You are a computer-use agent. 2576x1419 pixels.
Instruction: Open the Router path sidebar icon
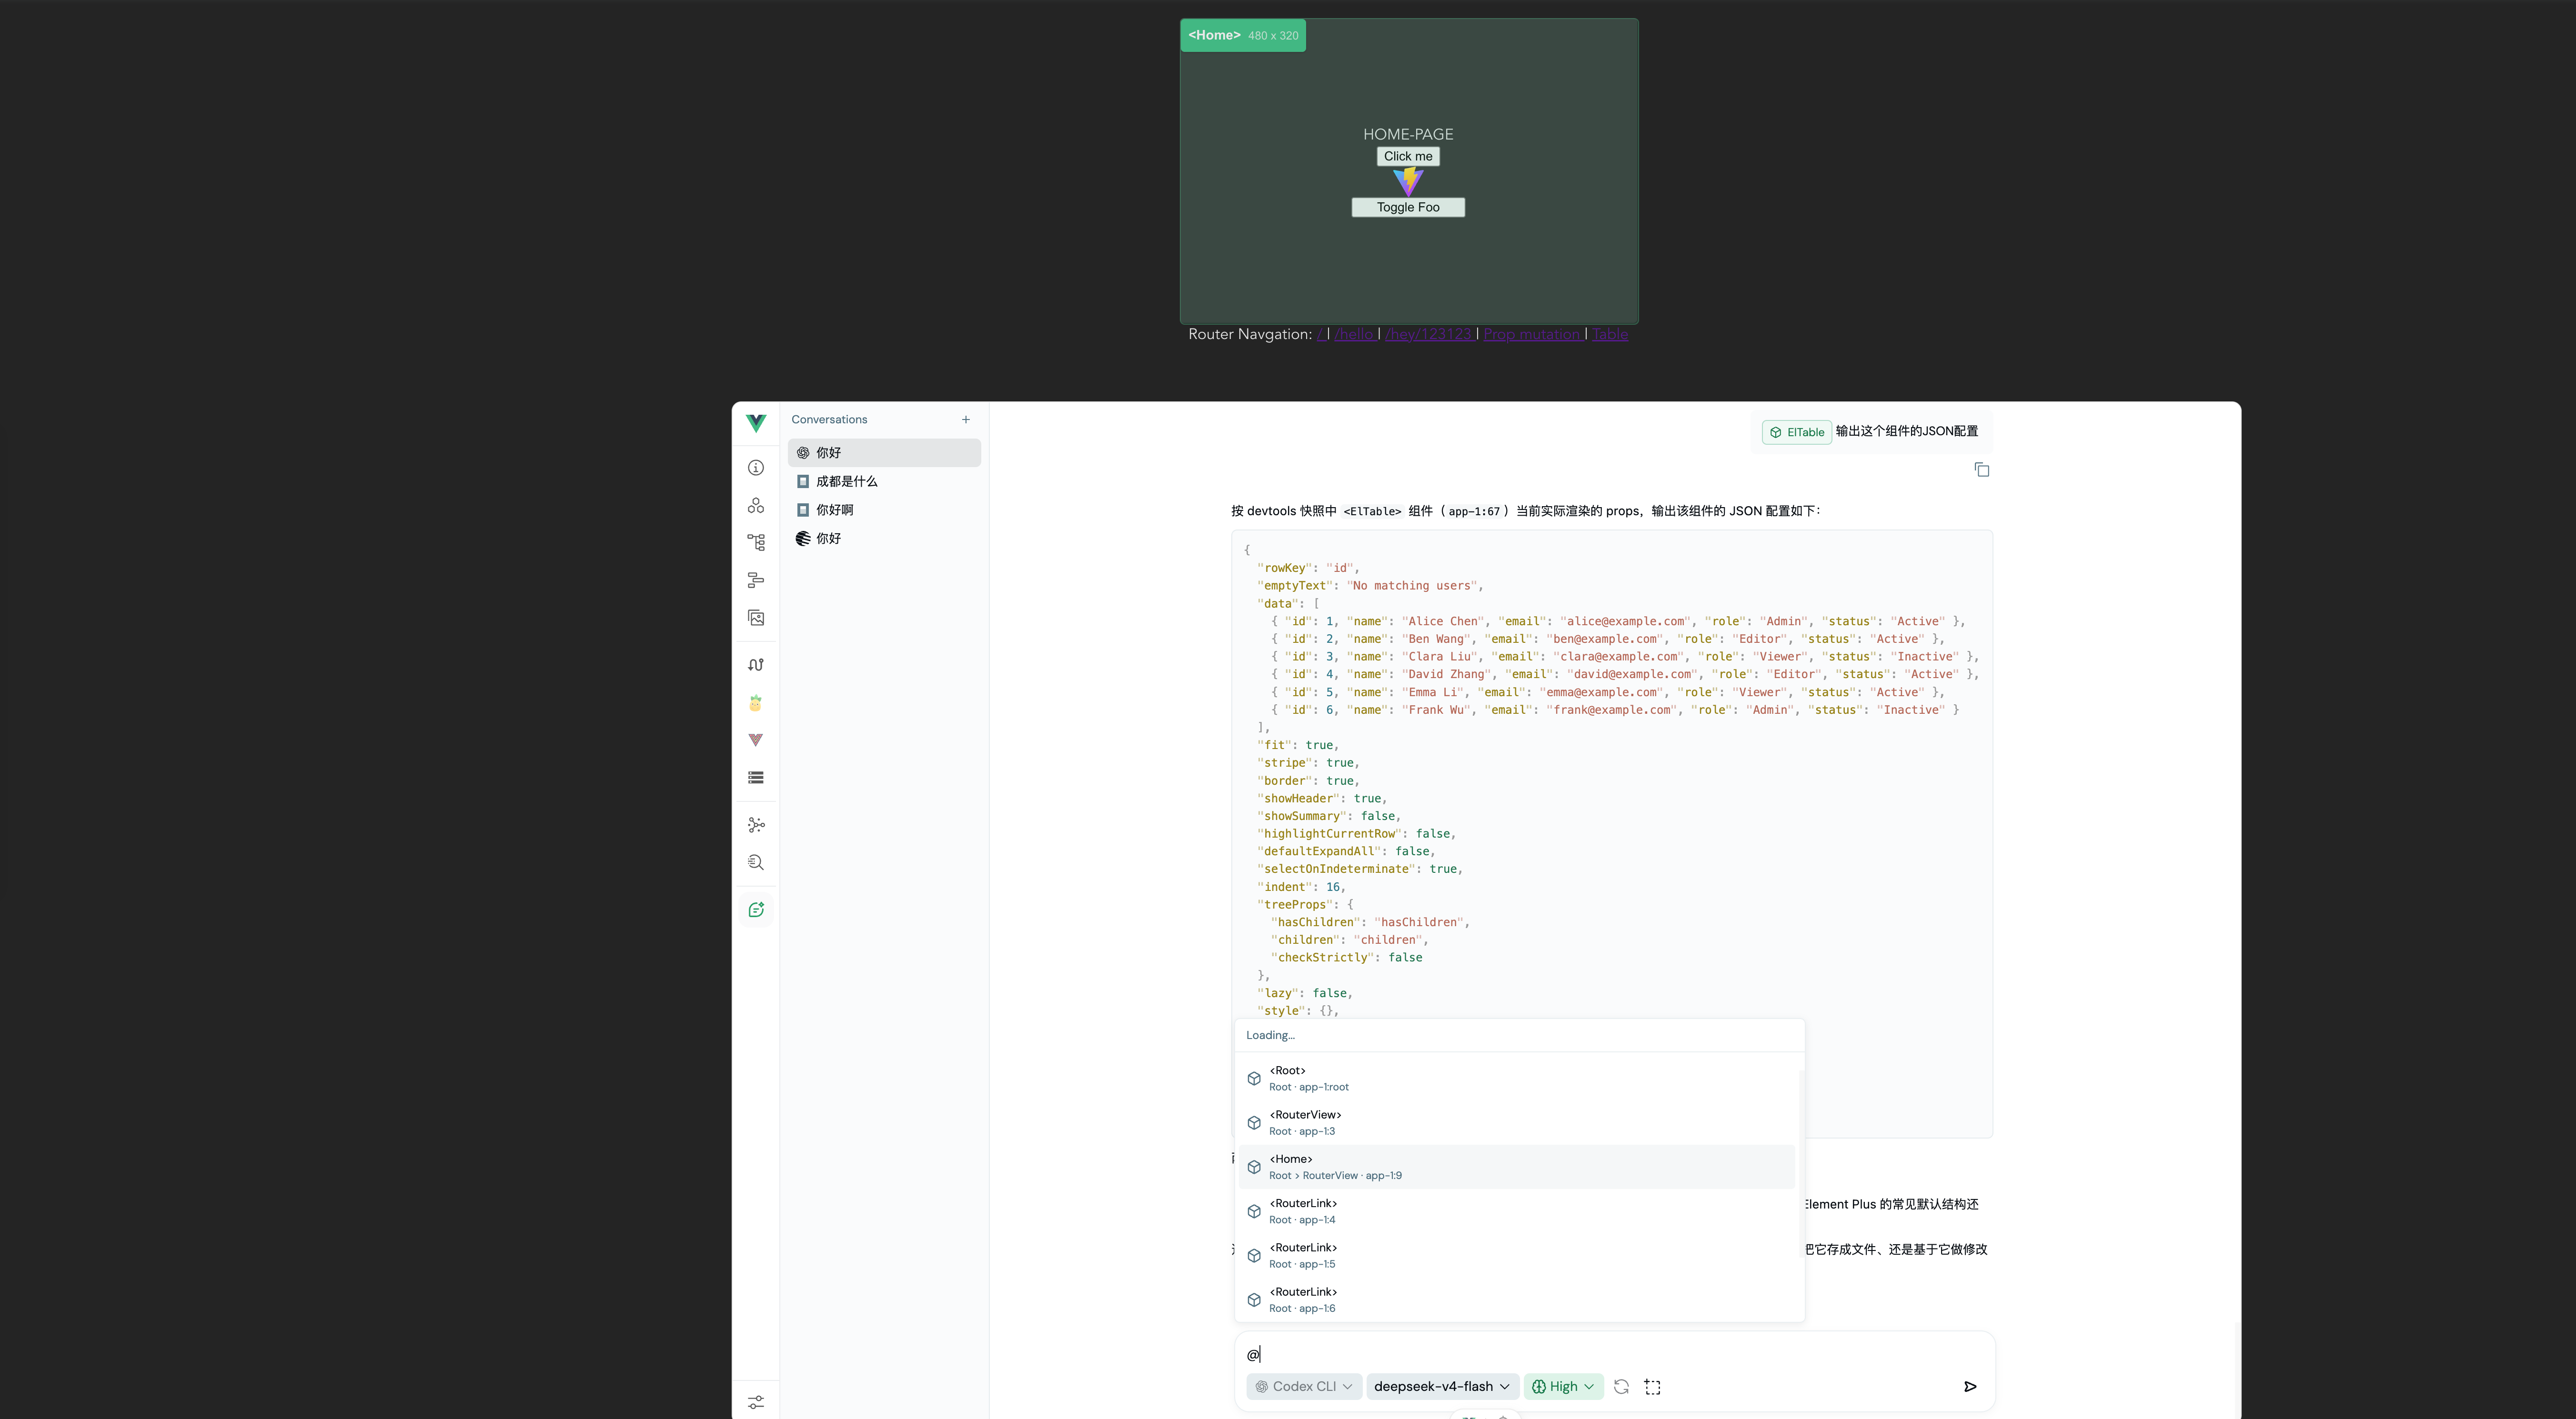756,665
